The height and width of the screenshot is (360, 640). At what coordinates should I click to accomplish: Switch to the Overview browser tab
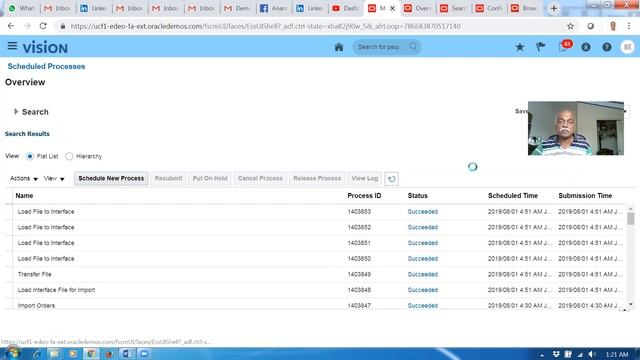[x=418, y=8]
